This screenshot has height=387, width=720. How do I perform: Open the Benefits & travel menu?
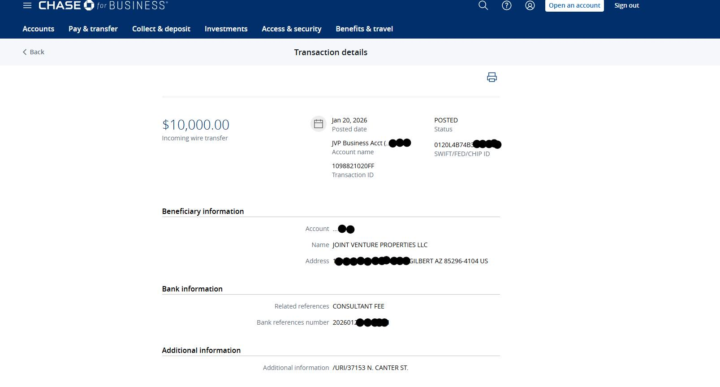point(364,28)
